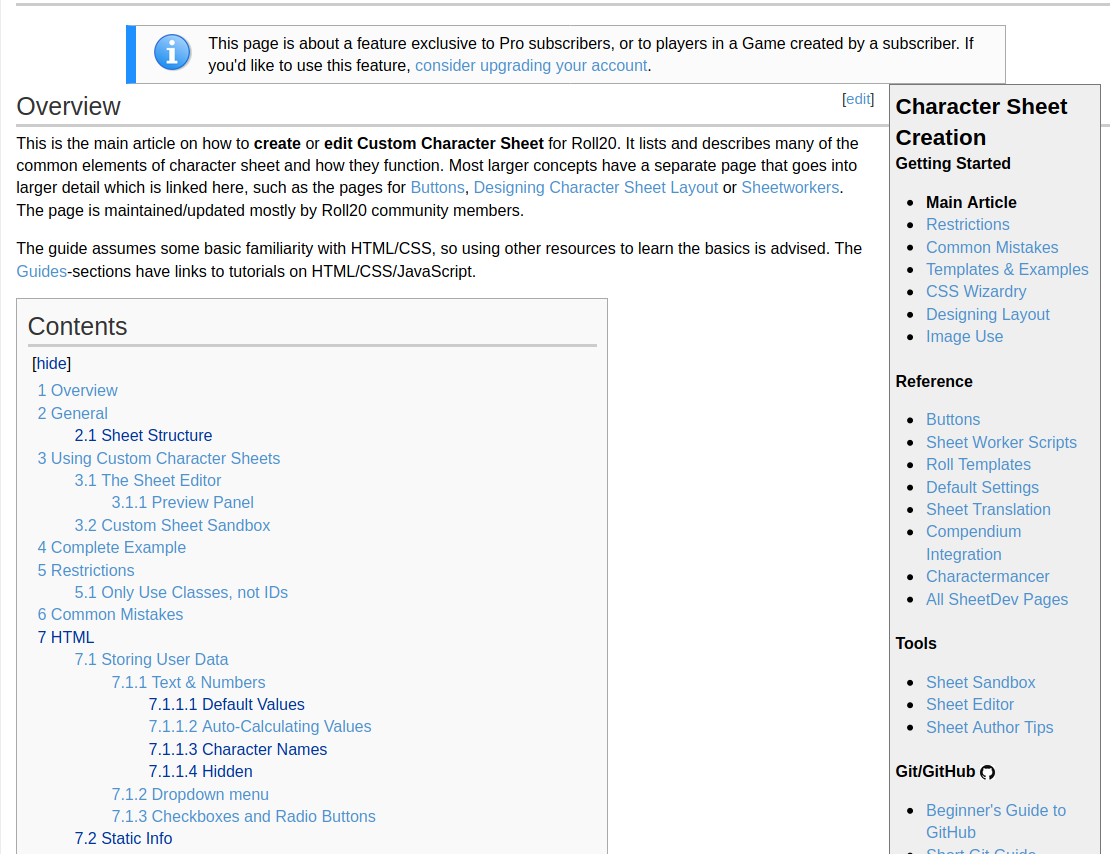1110x854 pixels.
Task: Go to Designing Layout sidebar link
Action: pos(988,314)
